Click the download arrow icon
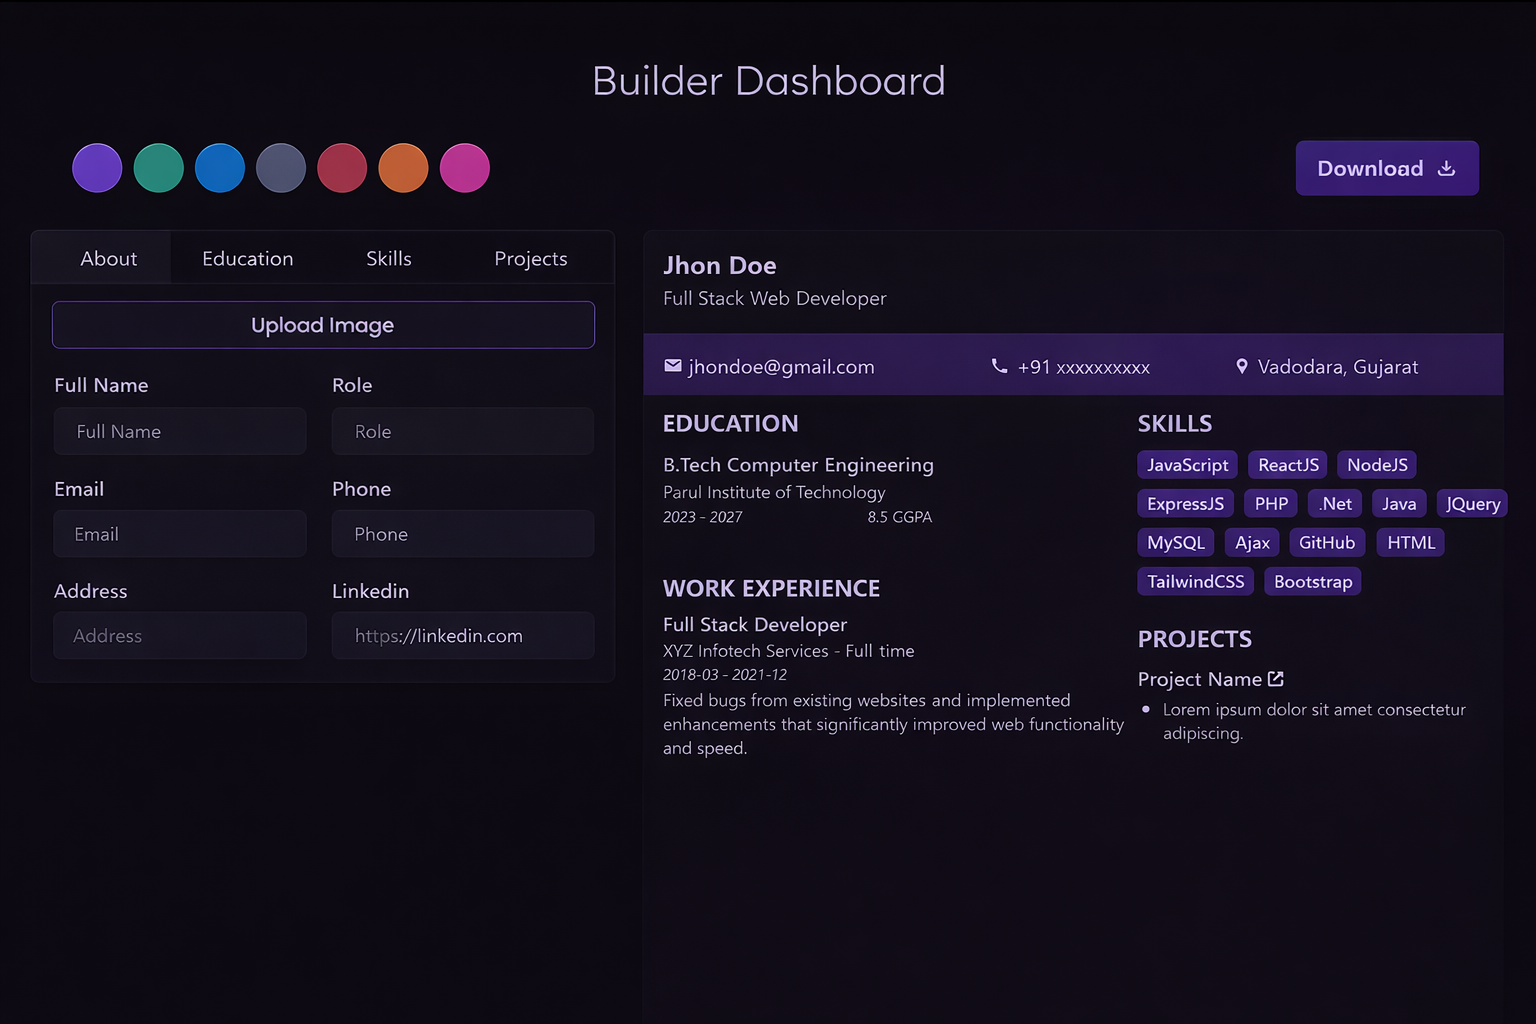The width and height of the screenshot is (1536, 1024). click(x=1446, y=168)
